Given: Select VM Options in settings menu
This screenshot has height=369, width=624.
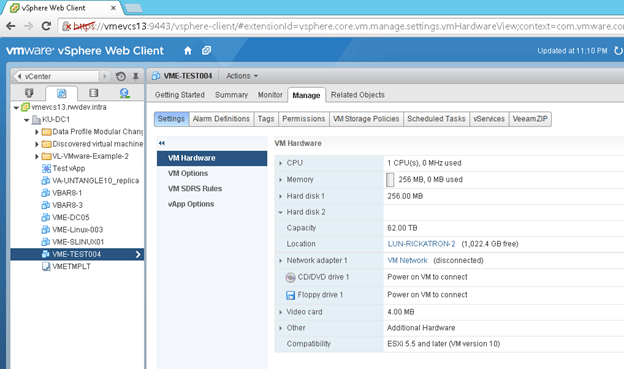Looking at the screenshot, I should [188, 174].
